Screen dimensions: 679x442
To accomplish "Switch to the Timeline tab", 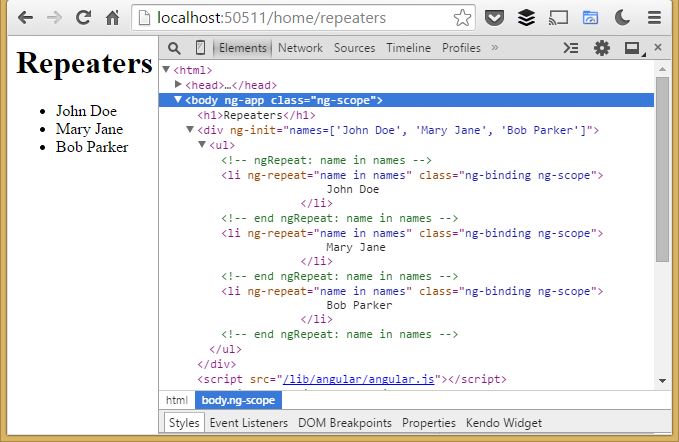I will pyautogui.click(x=408, y=48).
